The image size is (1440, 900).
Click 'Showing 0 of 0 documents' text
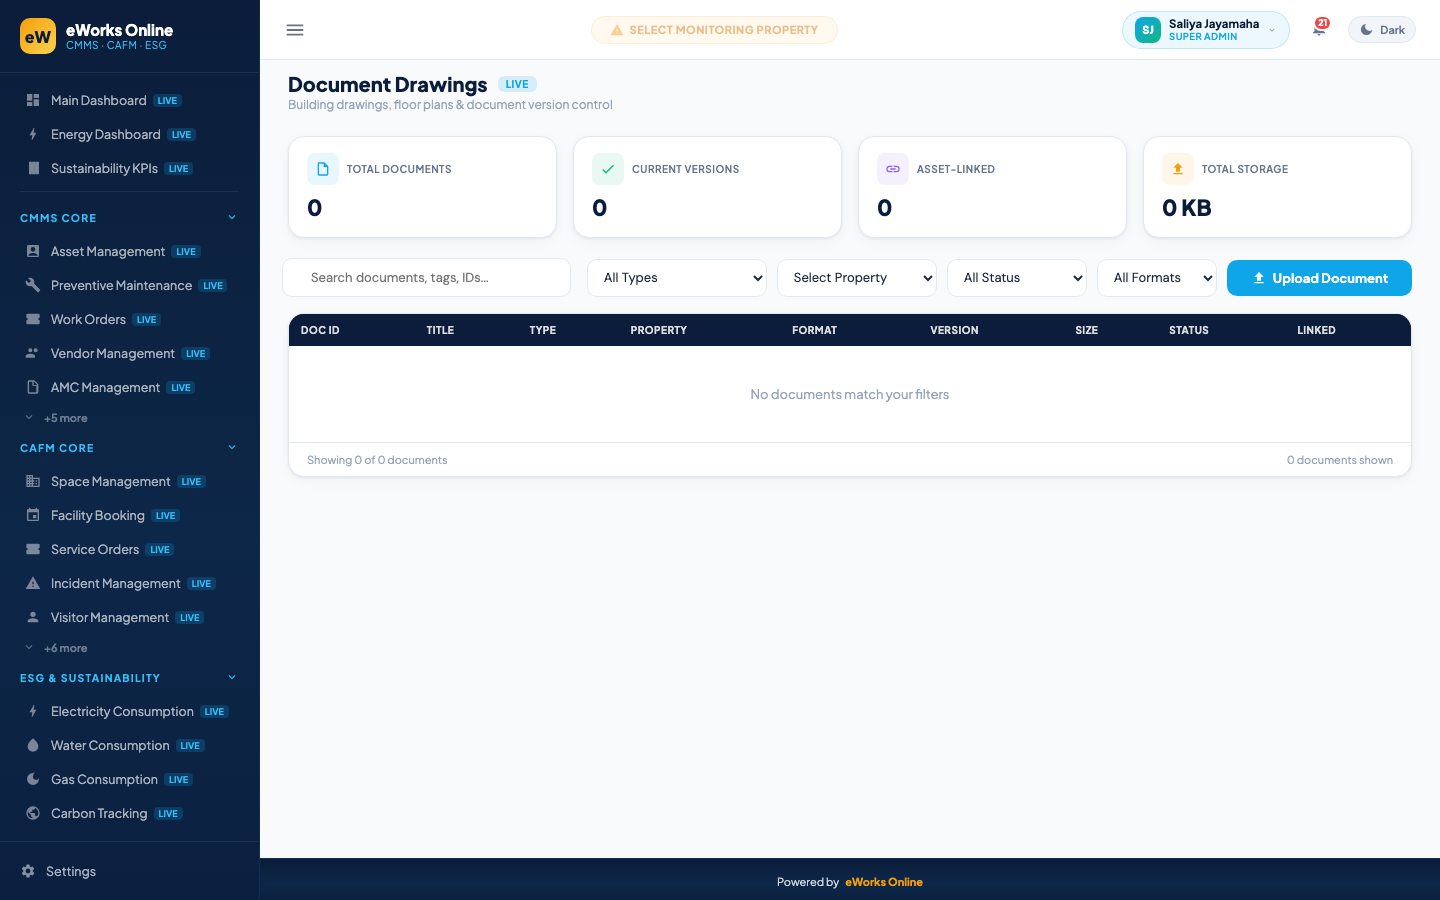377,460
